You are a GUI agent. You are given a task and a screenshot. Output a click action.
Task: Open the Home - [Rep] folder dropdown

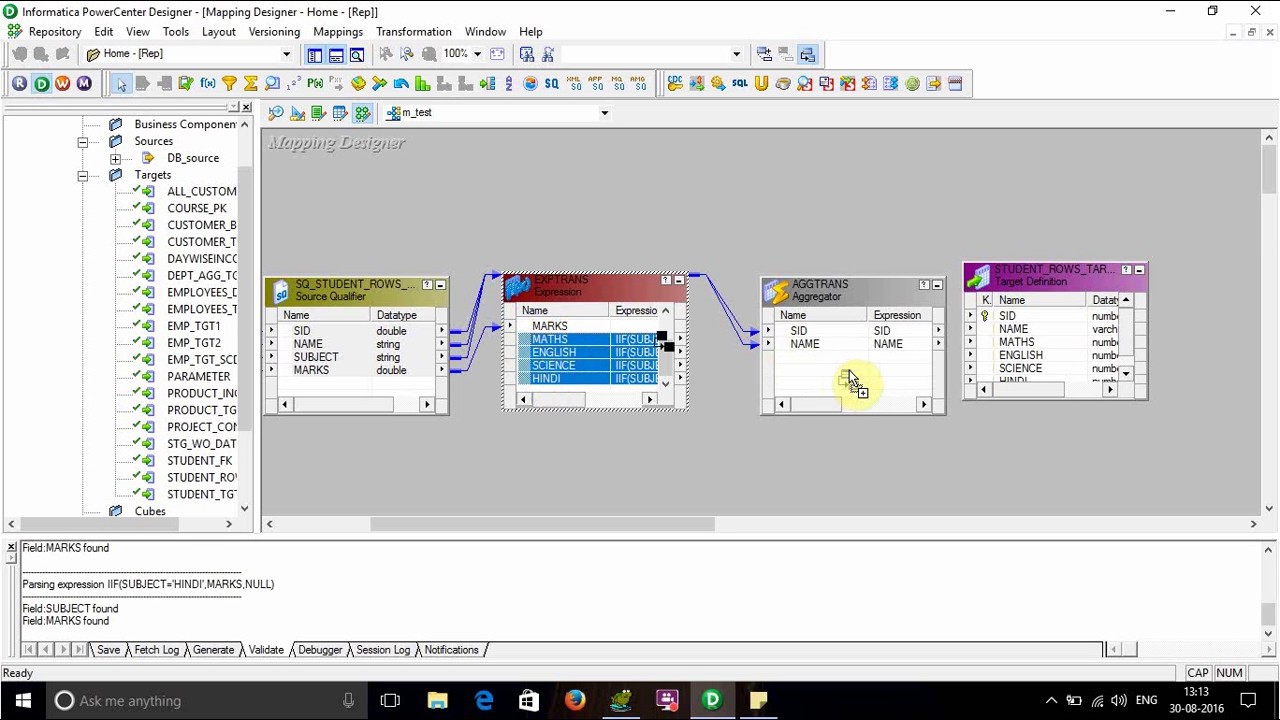[286, 54]
